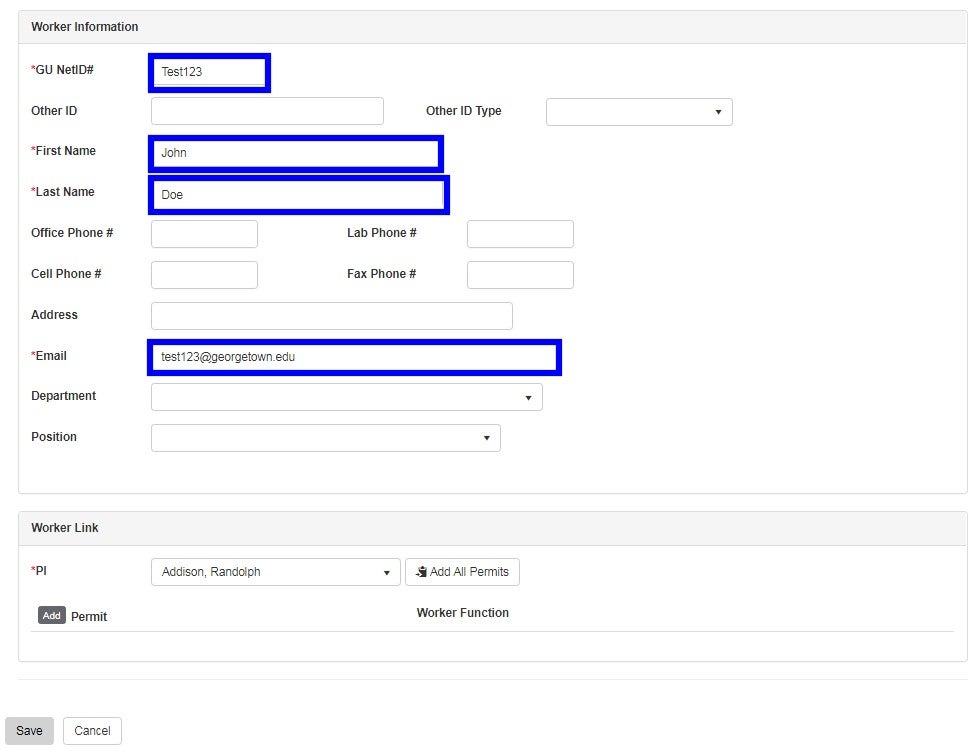Edit the First Name field

point(296,154)
